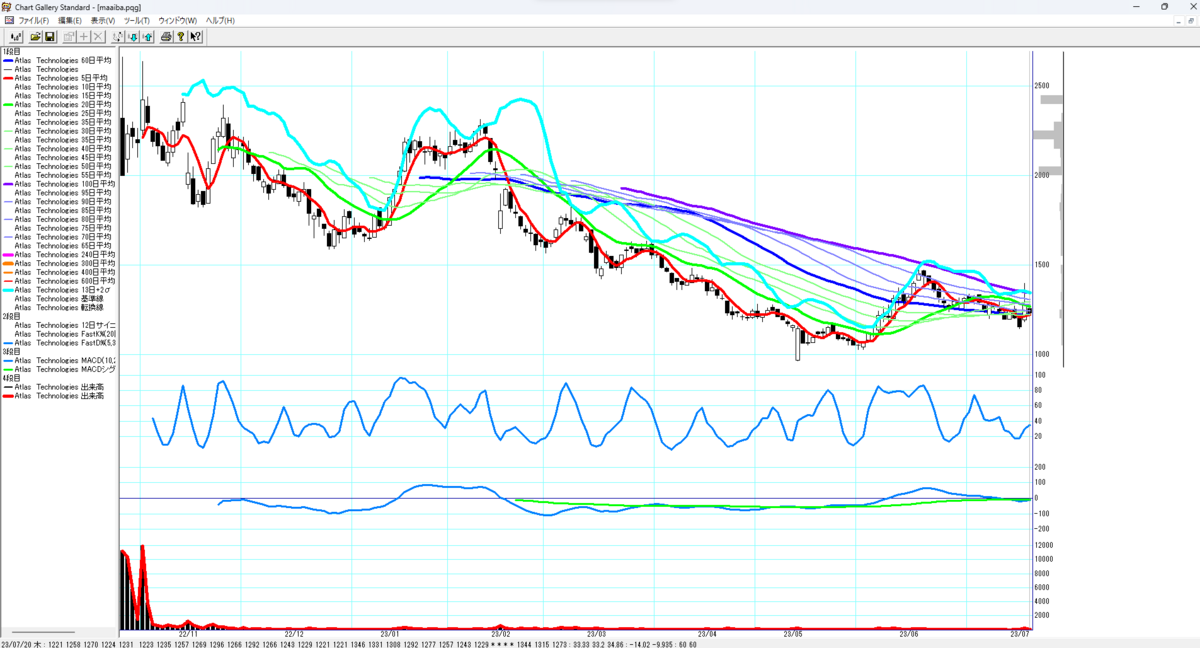Click the 22/11 date axis label
The image size is (1200, 648).
pyautogui.click(x=189, y=633)
